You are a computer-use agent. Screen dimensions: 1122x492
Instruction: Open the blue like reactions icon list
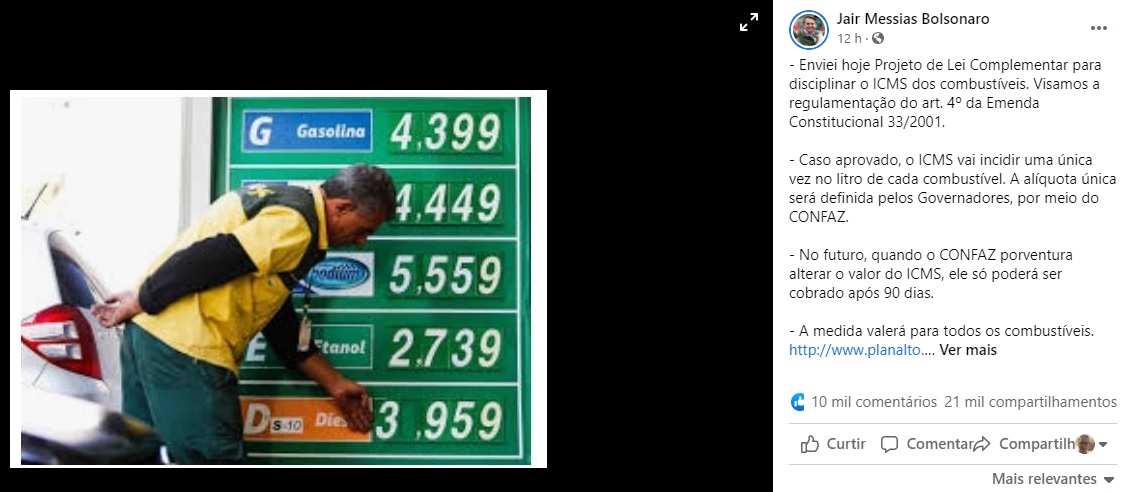click(797, 402)
